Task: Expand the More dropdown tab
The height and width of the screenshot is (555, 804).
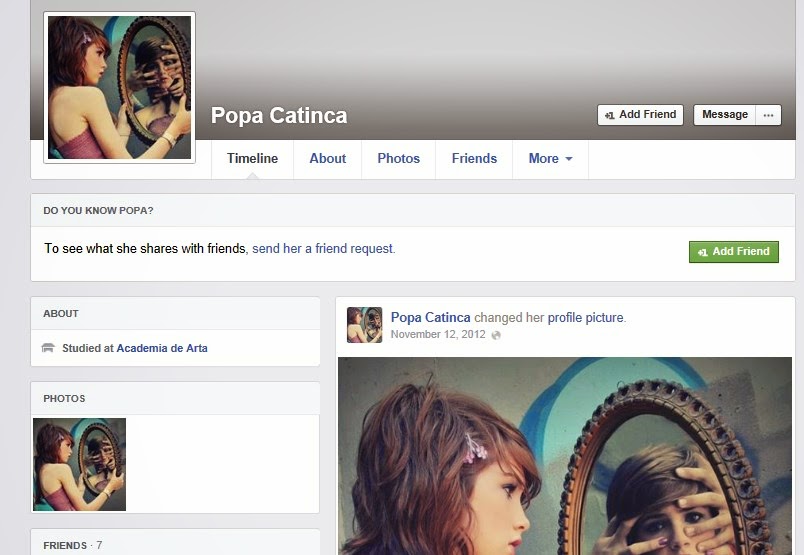Action: [x=550, y=158]
